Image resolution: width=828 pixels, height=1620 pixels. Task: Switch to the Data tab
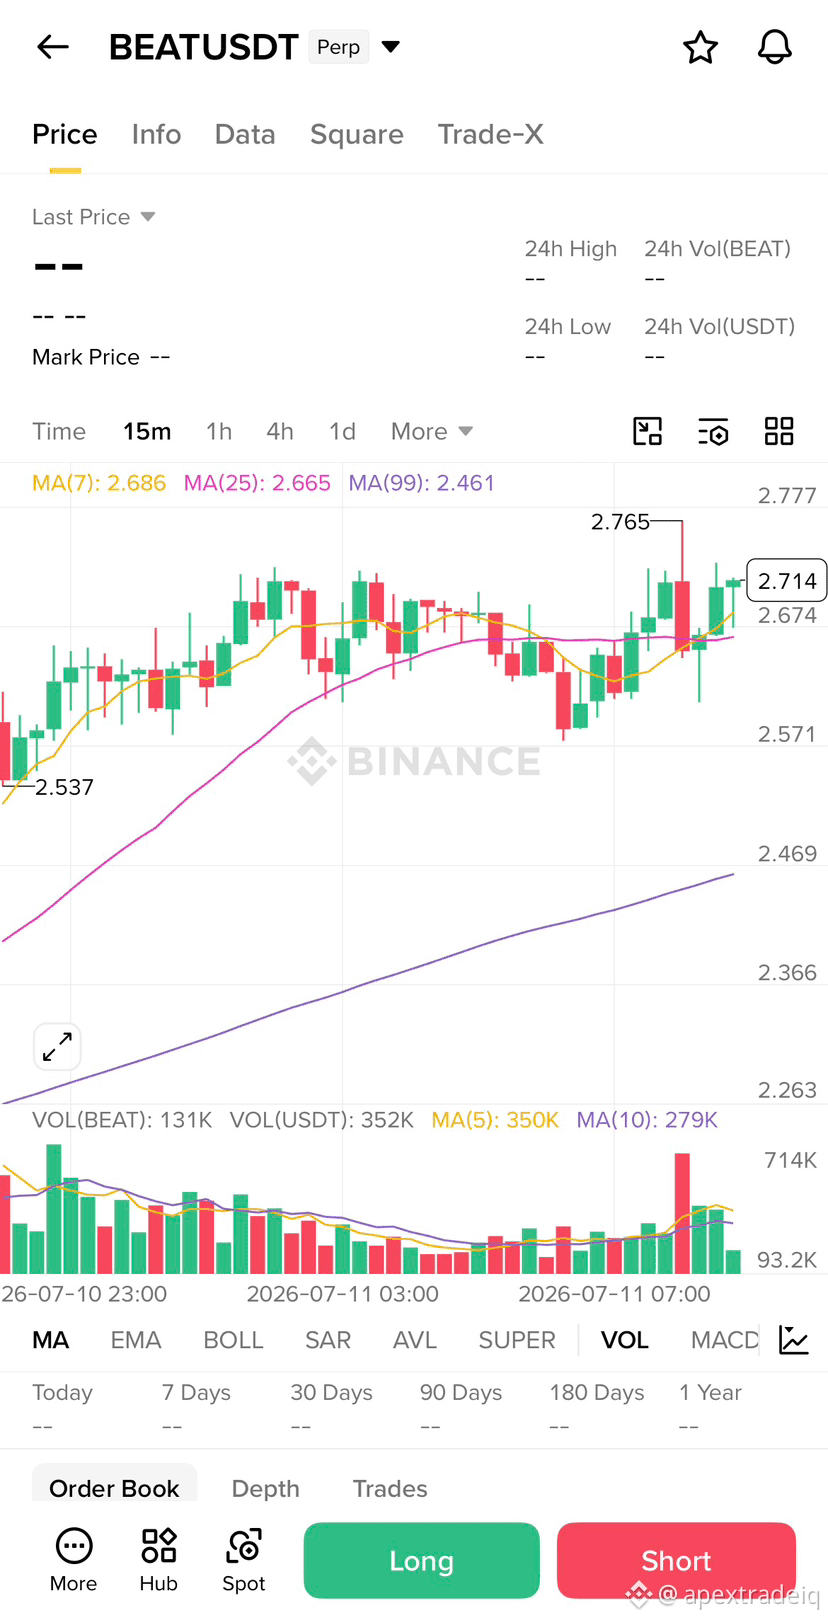click(x=245, y=134)
